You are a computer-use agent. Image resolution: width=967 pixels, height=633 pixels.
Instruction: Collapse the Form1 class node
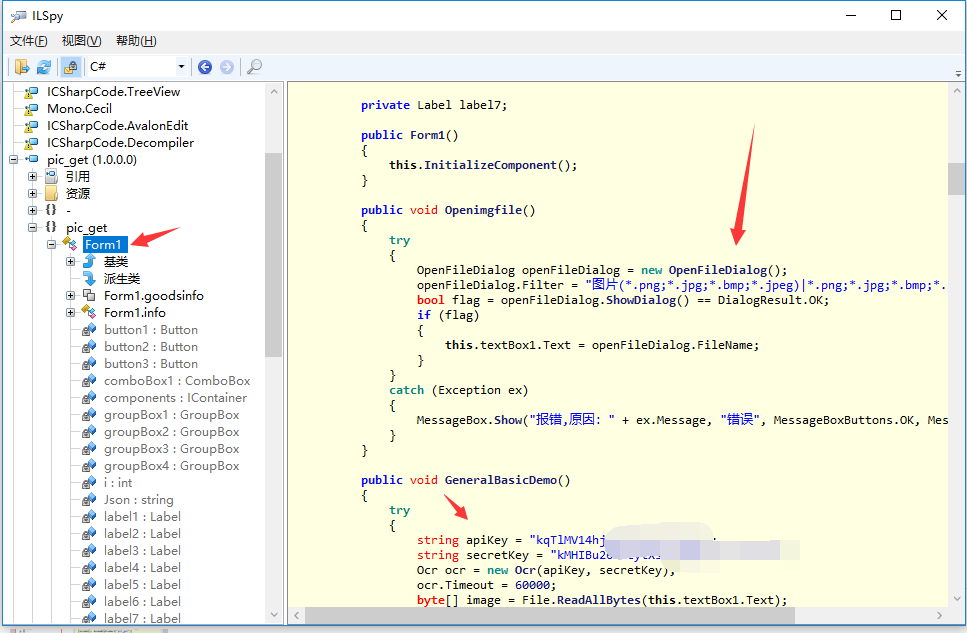[x=51, y=245]
